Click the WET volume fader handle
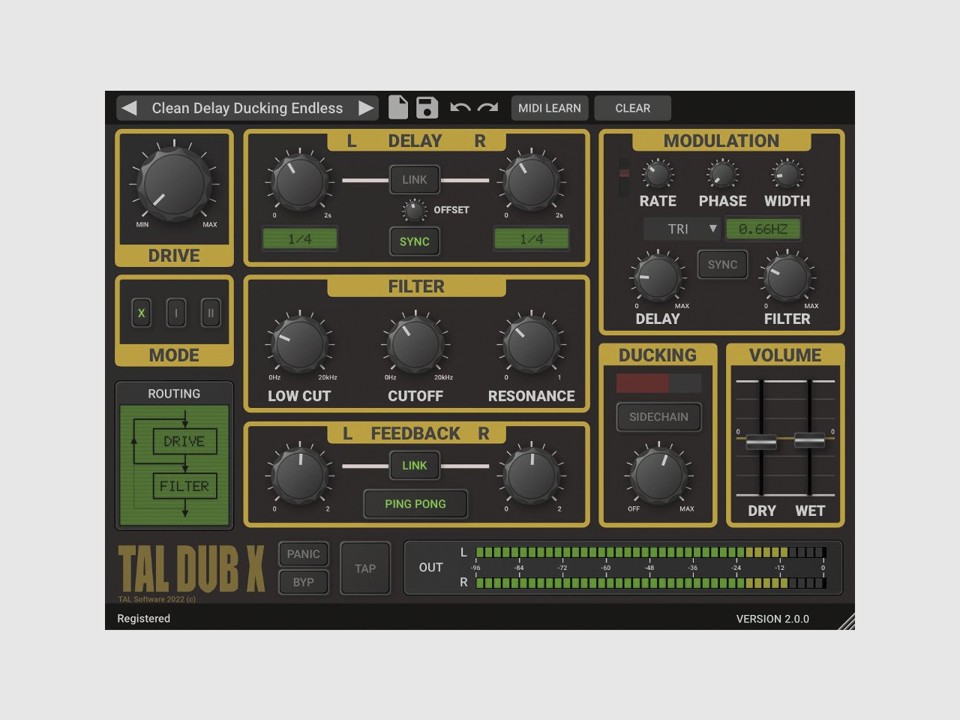Viewport: 960px width, 720px height. [809, 440]
